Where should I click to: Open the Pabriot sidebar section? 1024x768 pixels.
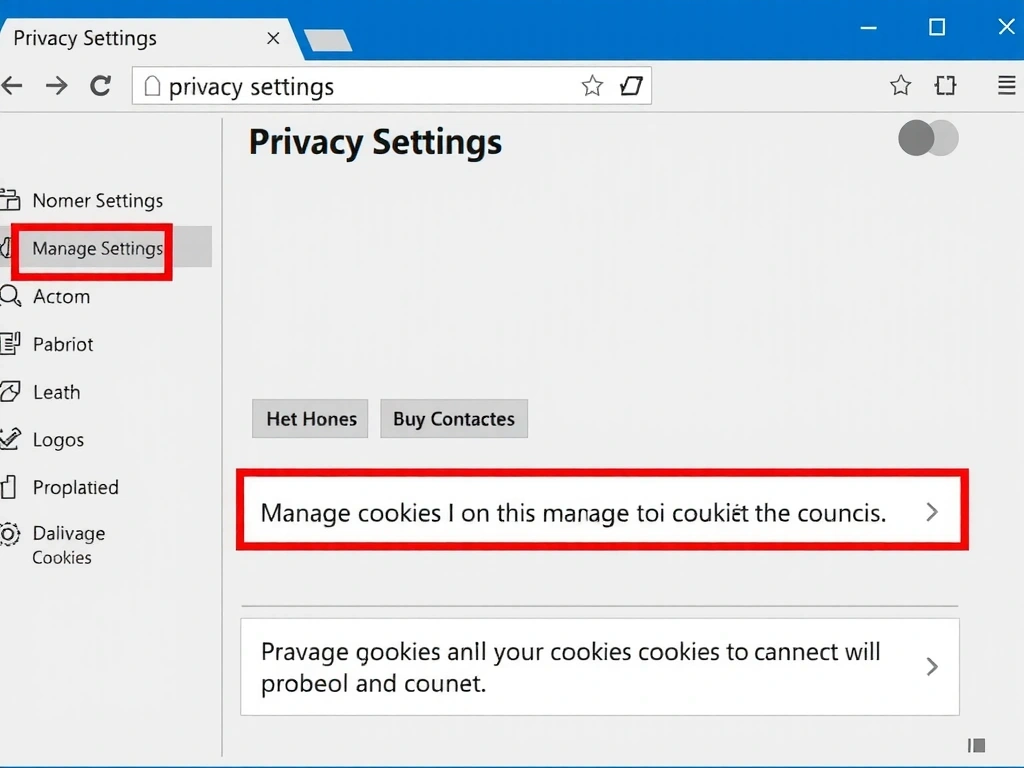63,344
